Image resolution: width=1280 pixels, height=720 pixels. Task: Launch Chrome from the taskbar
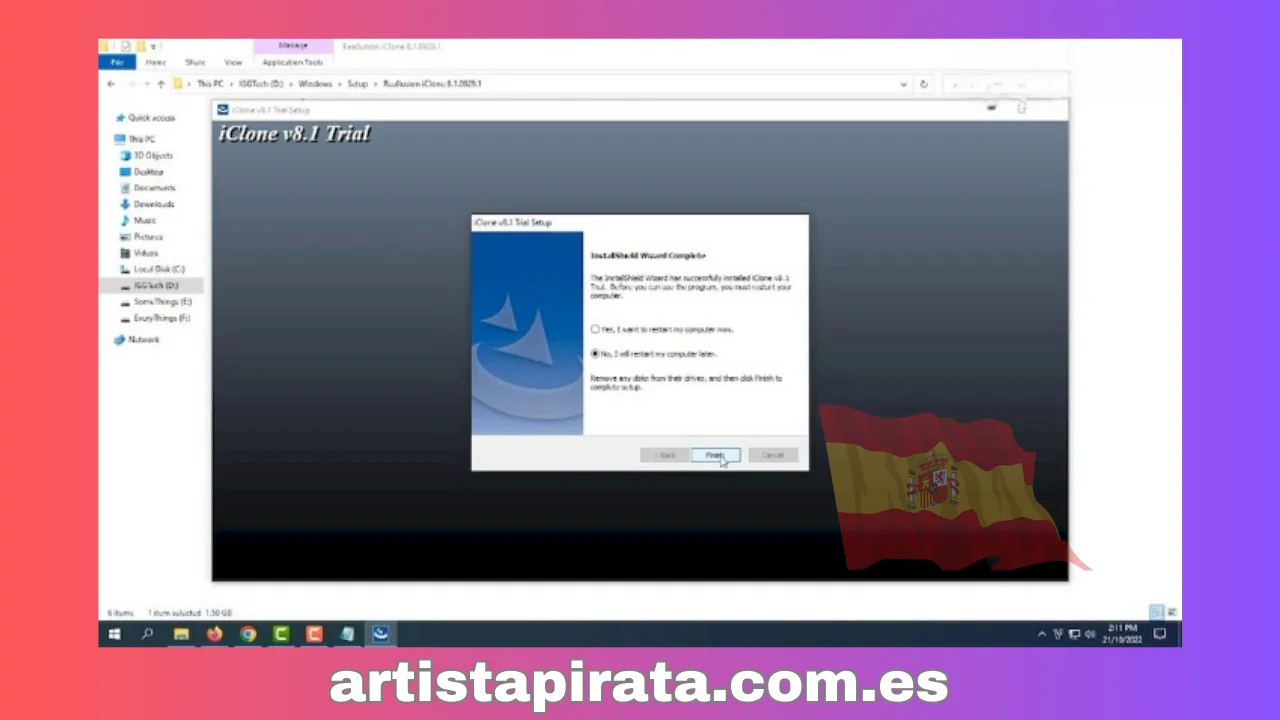tap(248, 634)
